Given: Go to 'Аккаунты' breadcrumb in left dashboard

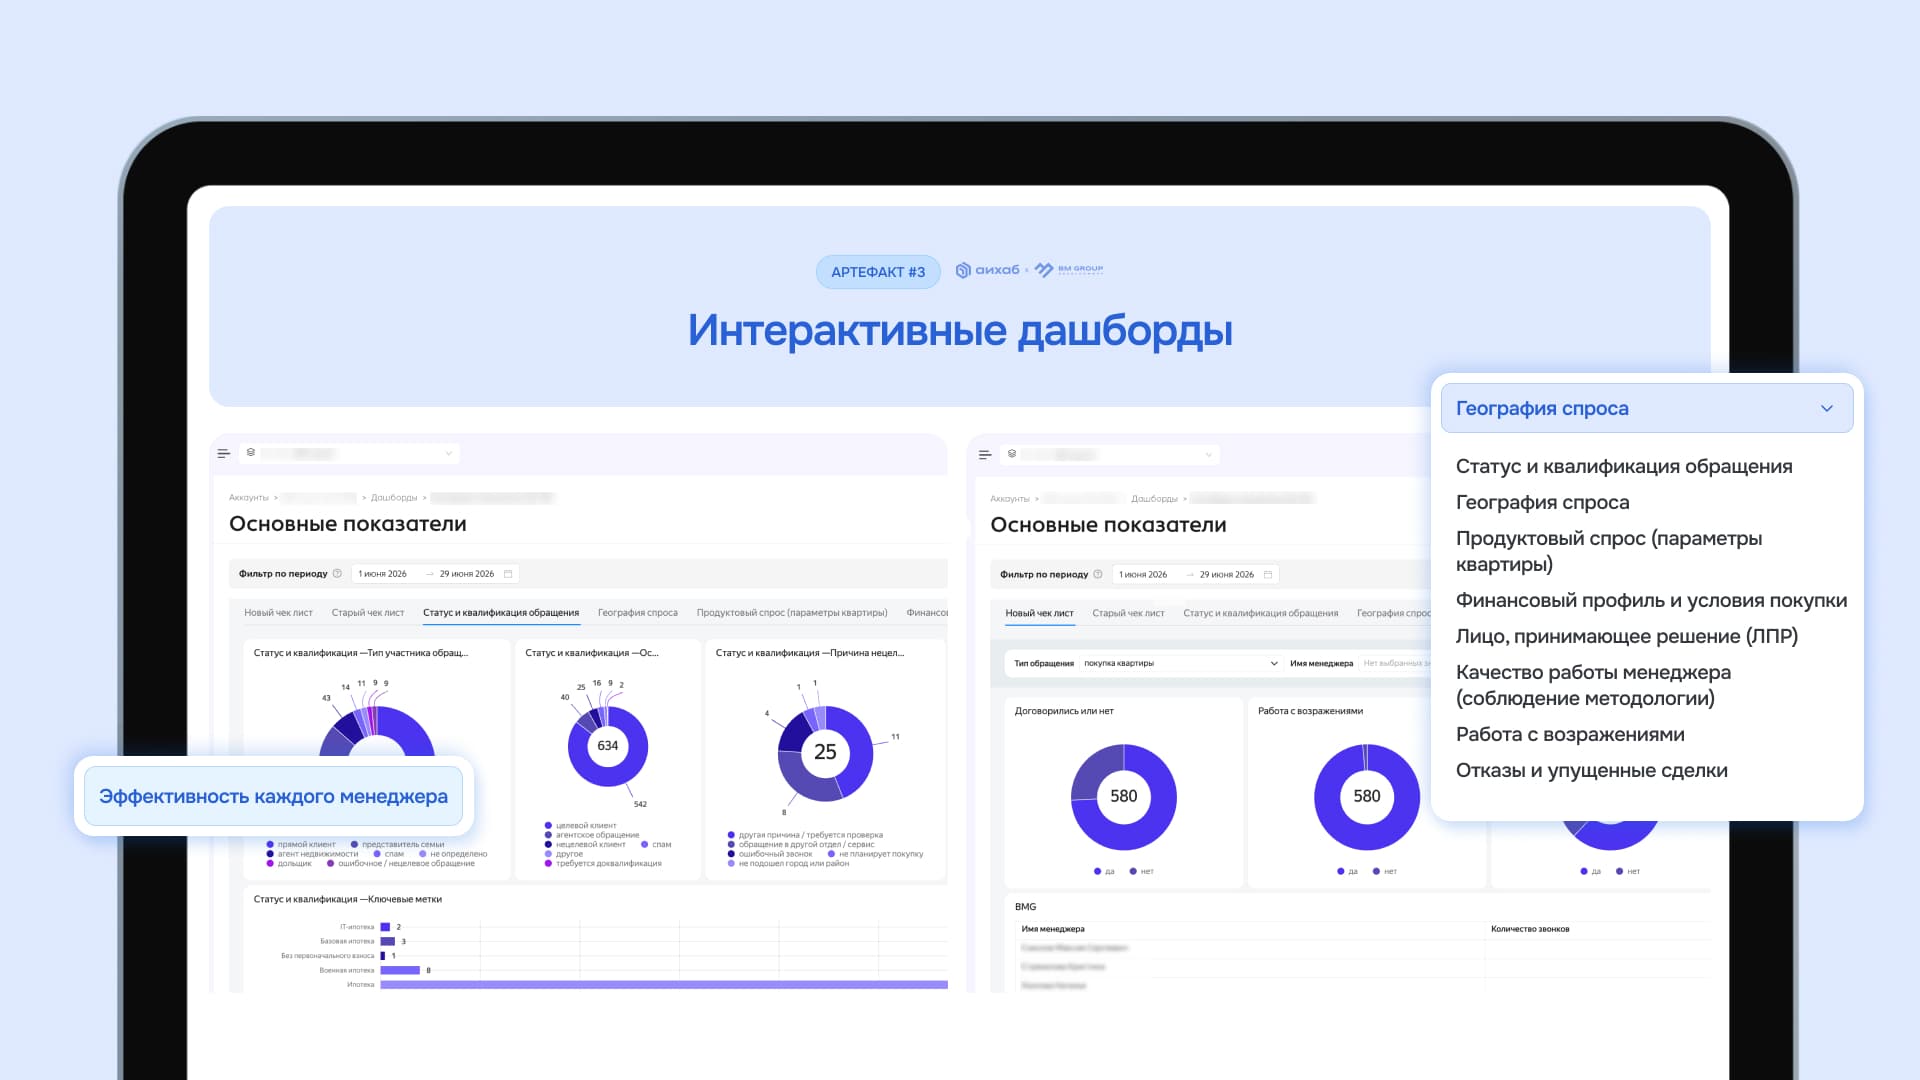Looking at the screenshot, I should (249, 498).
